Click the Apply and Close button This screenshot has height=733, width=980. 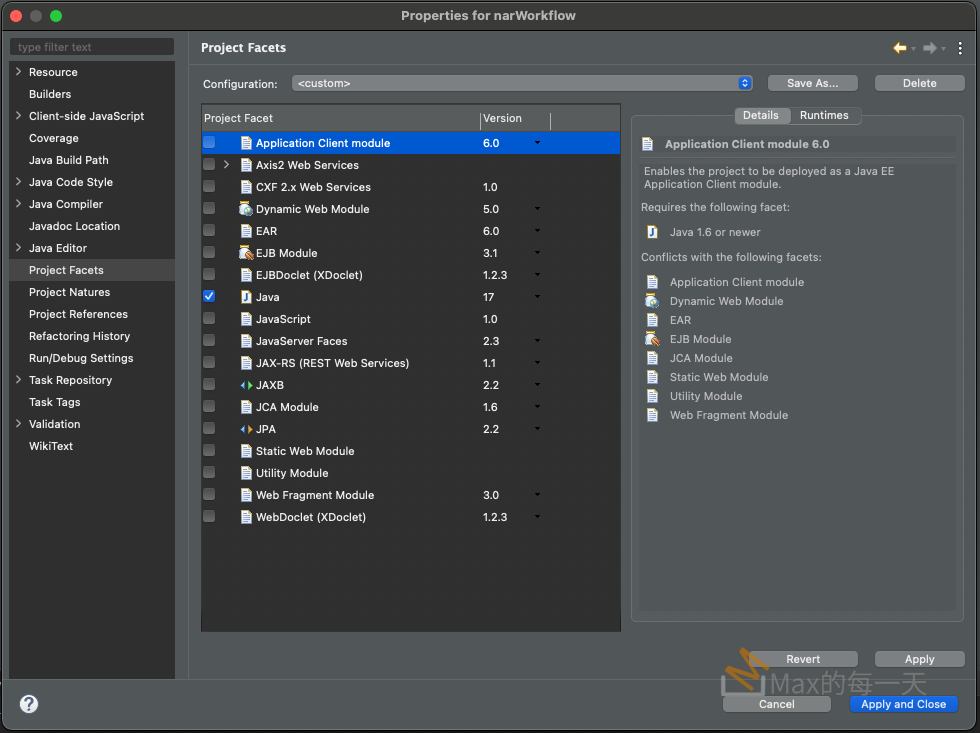tap(903, 704)
